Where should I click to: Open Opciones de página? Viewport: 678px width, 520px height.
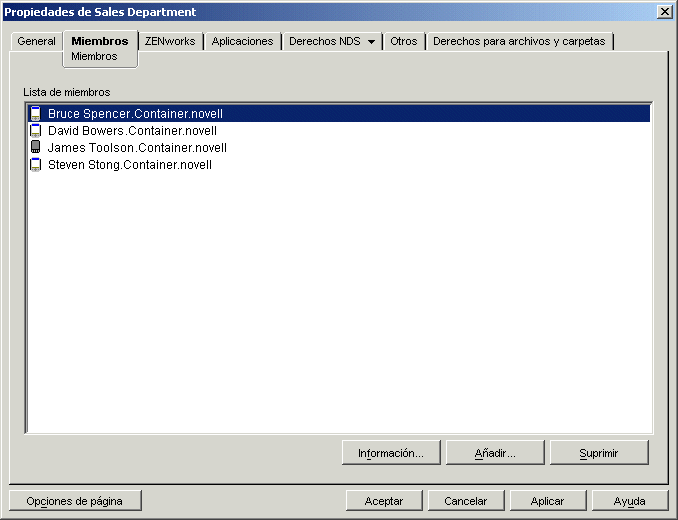pyautogui.click(x=75, y=501)
